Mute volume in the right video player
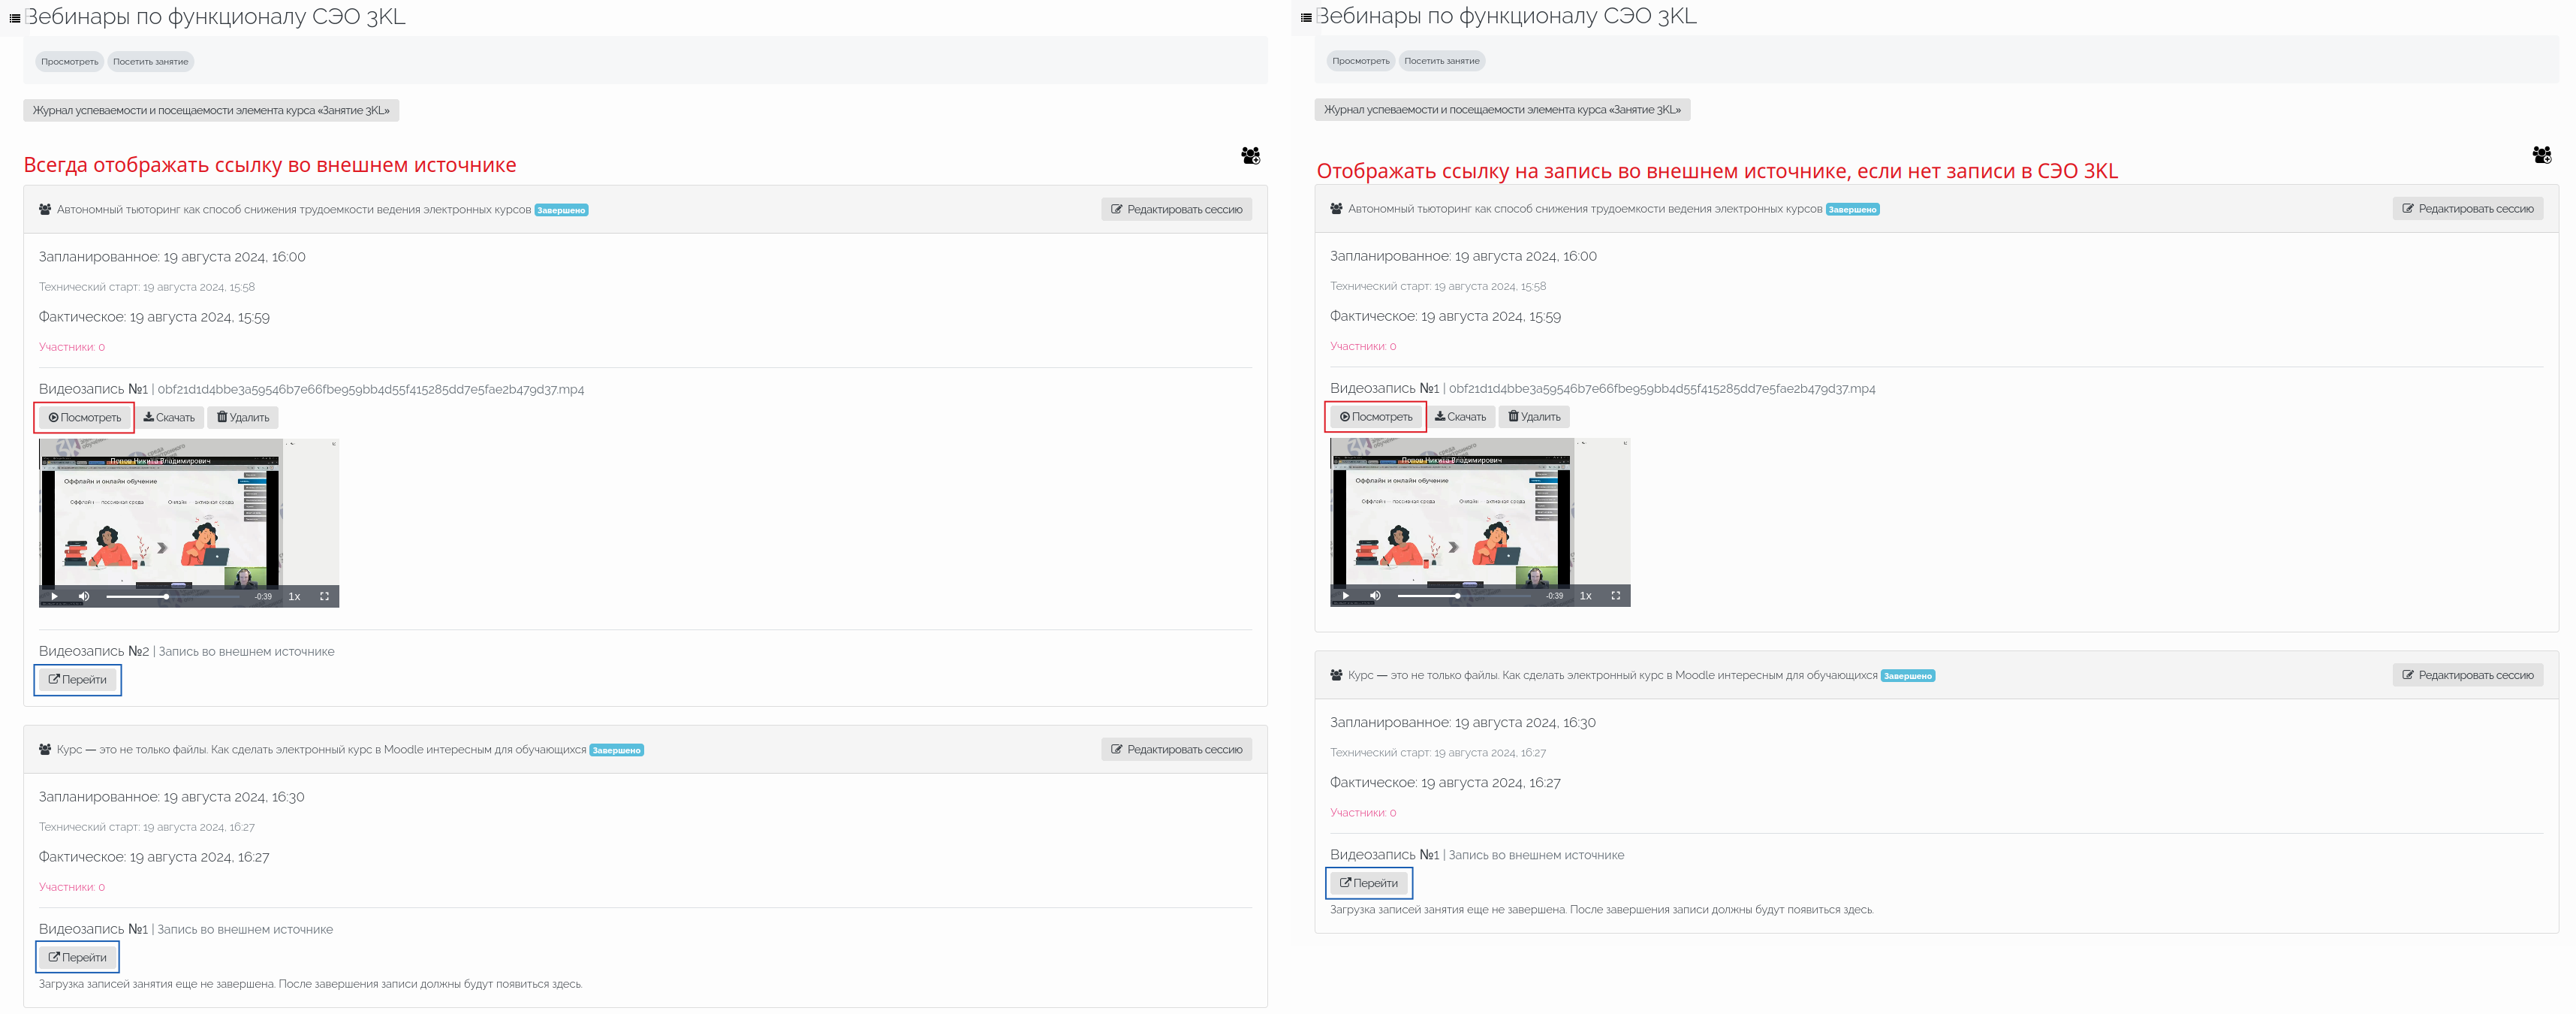This screenshot has height=1014, width=2576. 1375,596
